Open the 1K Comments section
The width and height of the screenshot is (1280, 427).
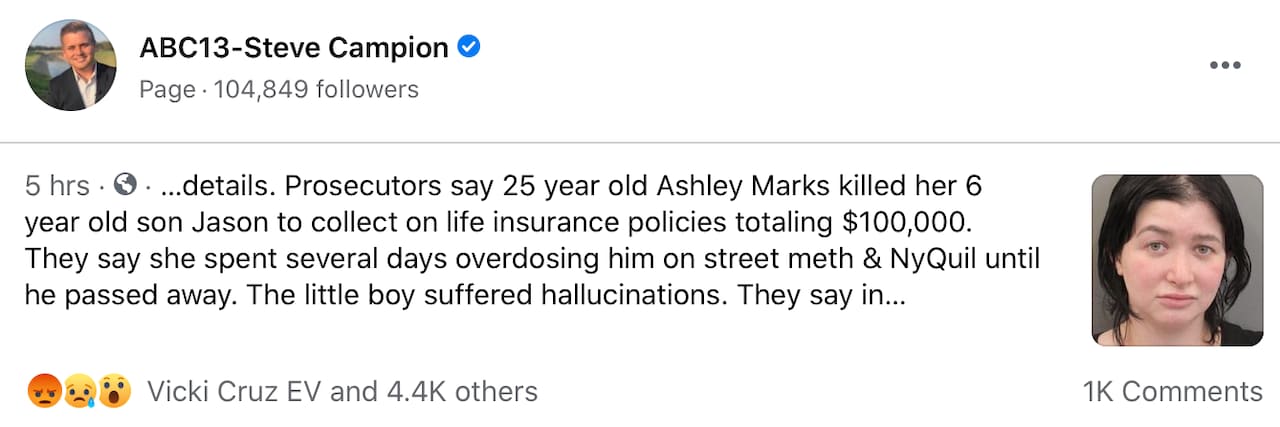(x=1172, y=392)
